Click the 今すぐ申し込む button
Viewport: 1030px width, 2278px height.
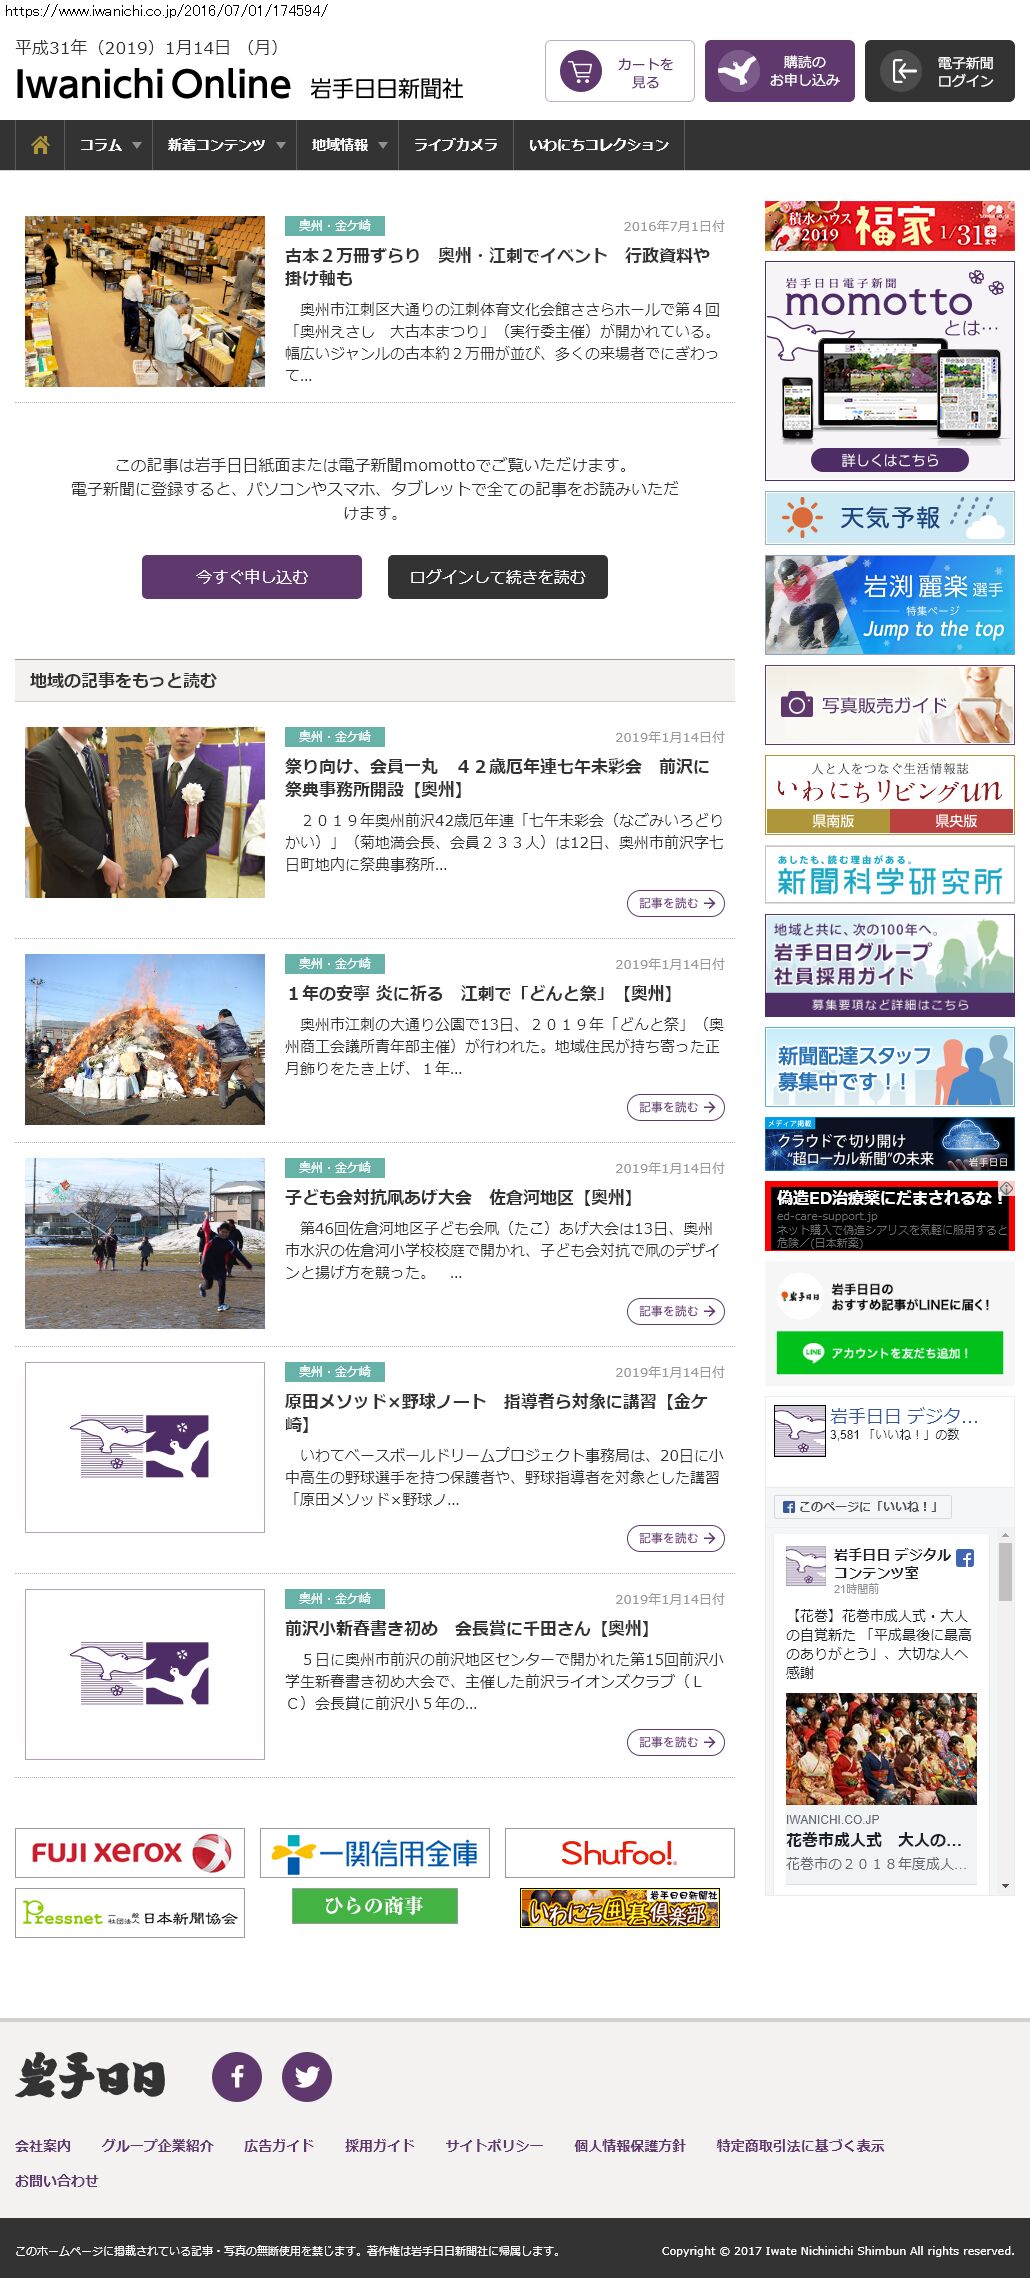[252, 577]
